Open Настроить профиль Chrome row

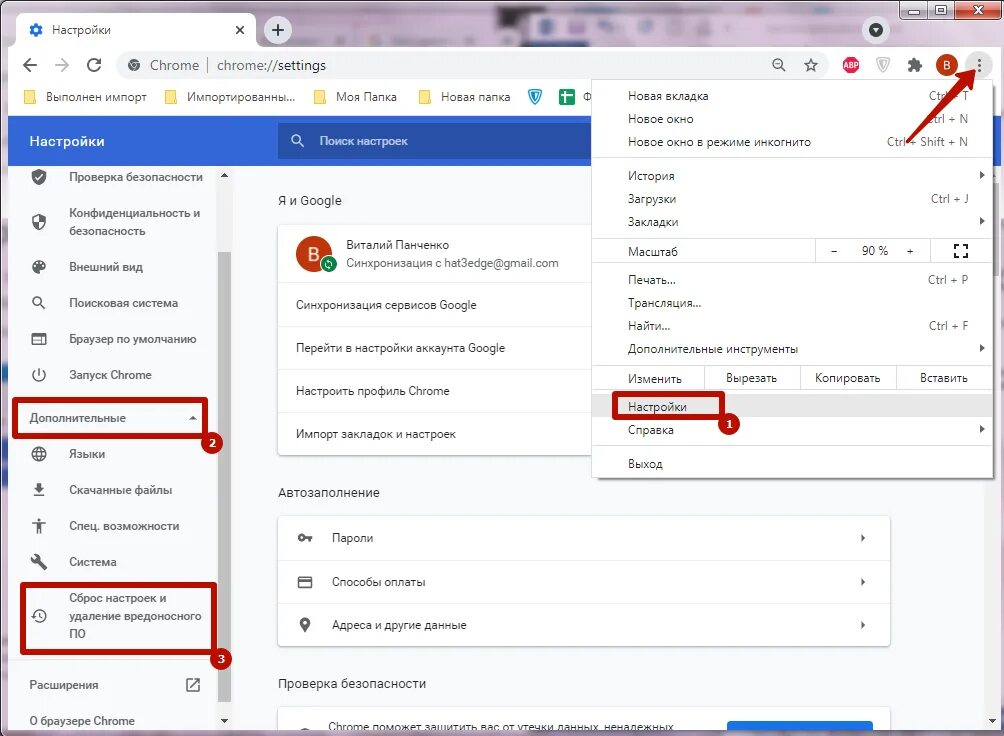pyautogui.click(x=434, y=391)
